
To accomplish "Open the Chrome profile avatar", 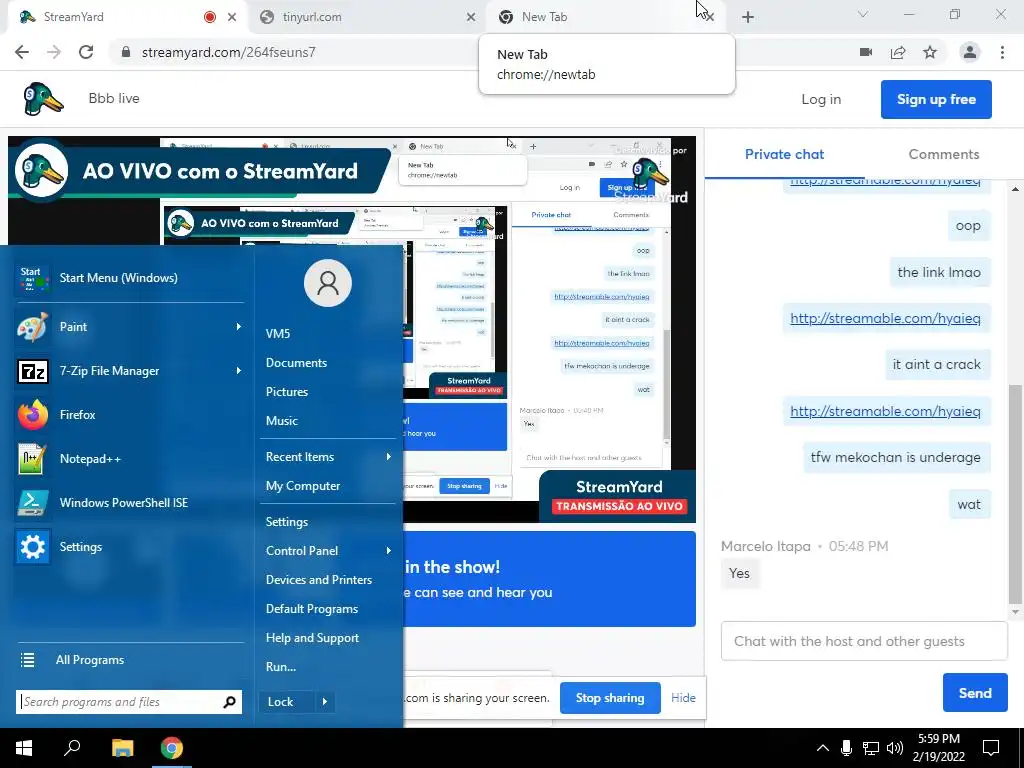I will pyautogui.click(x=970, y=52).
